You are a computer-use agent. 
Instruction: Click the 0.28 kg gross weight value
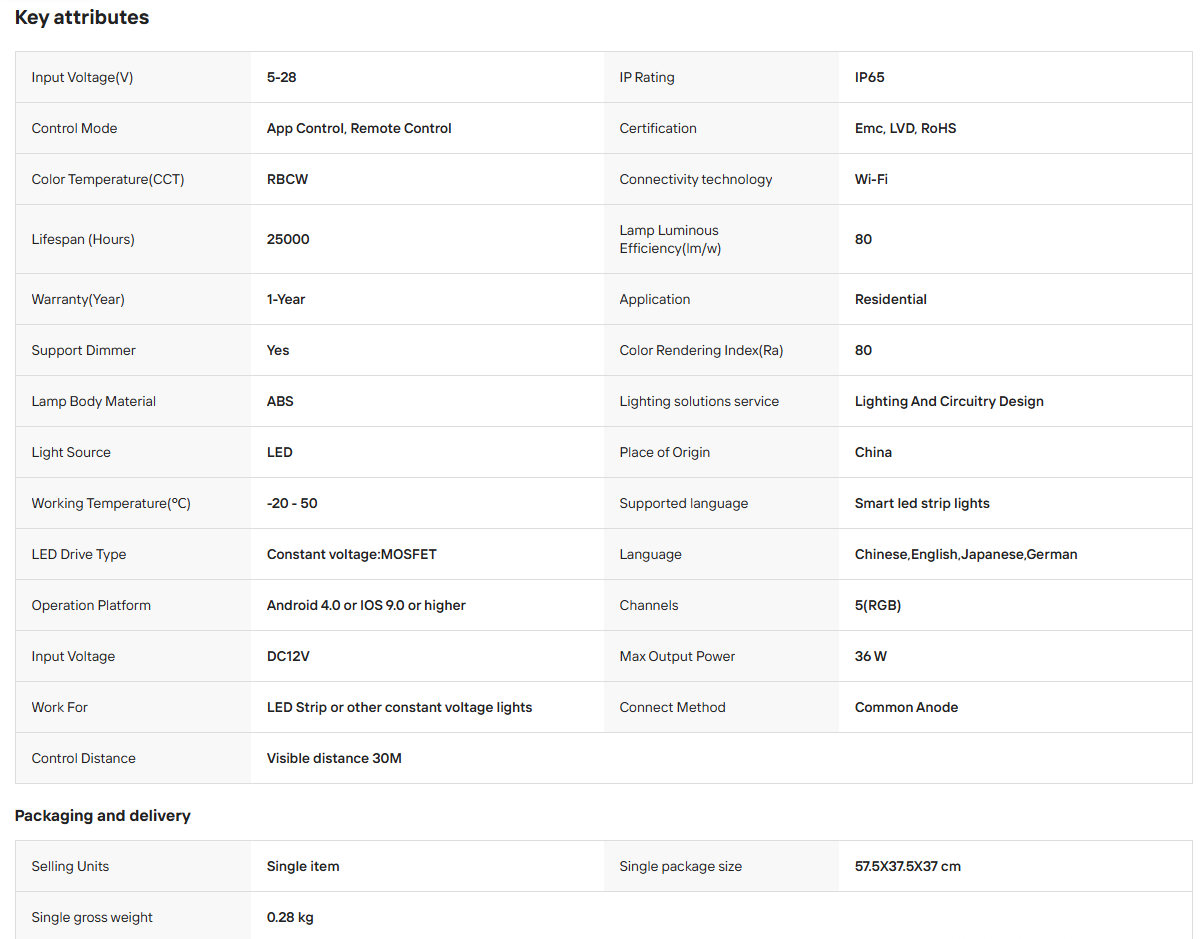(290, 917)
